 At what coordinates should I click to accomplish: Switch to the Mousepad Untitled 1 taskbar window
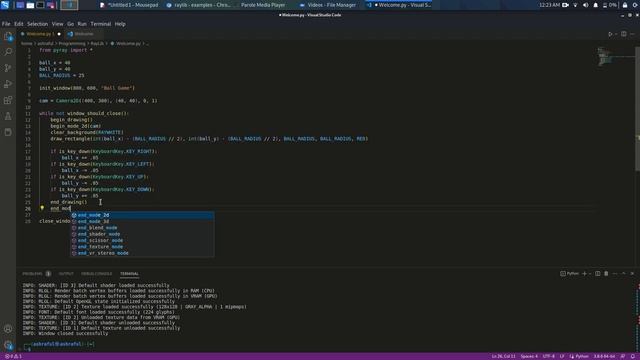coord(129,5)
